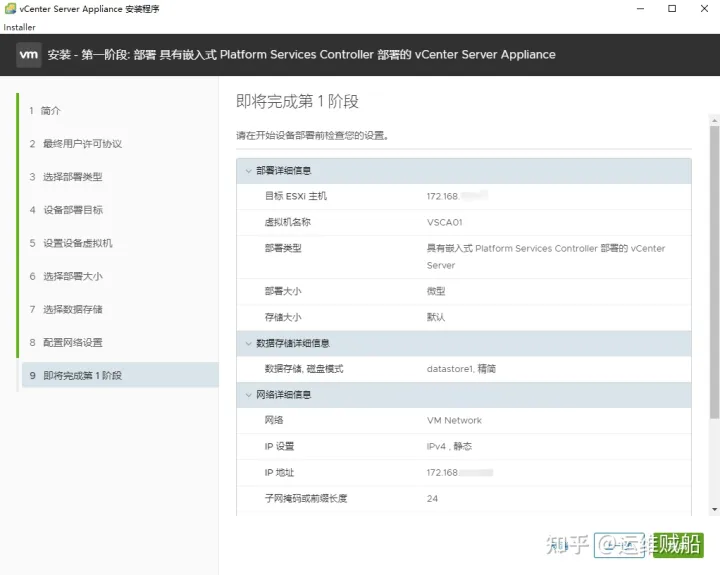
Task: Open the Installer menu
Action: coord(20,27)
